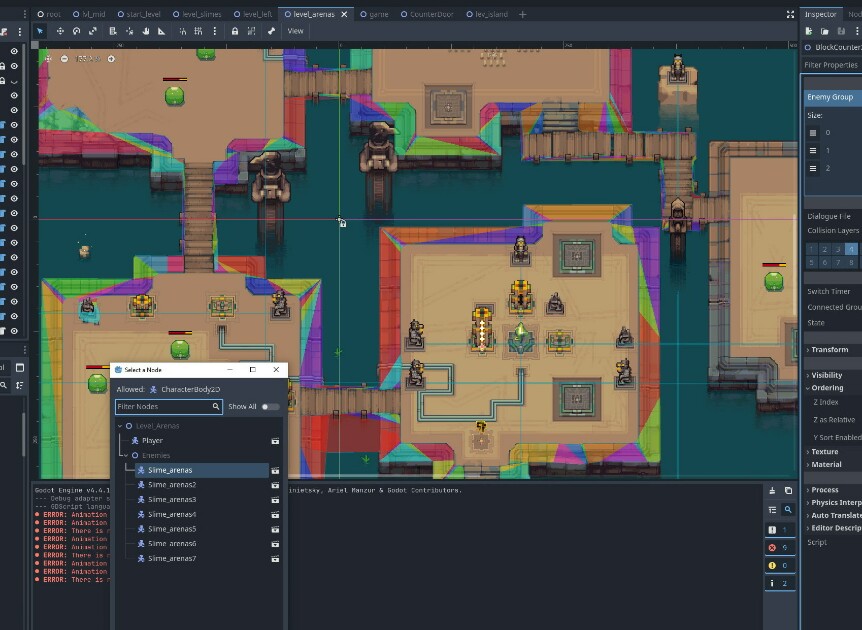
Task: Toggle smart snap in viewport toolbar
Action: point(183,31)
